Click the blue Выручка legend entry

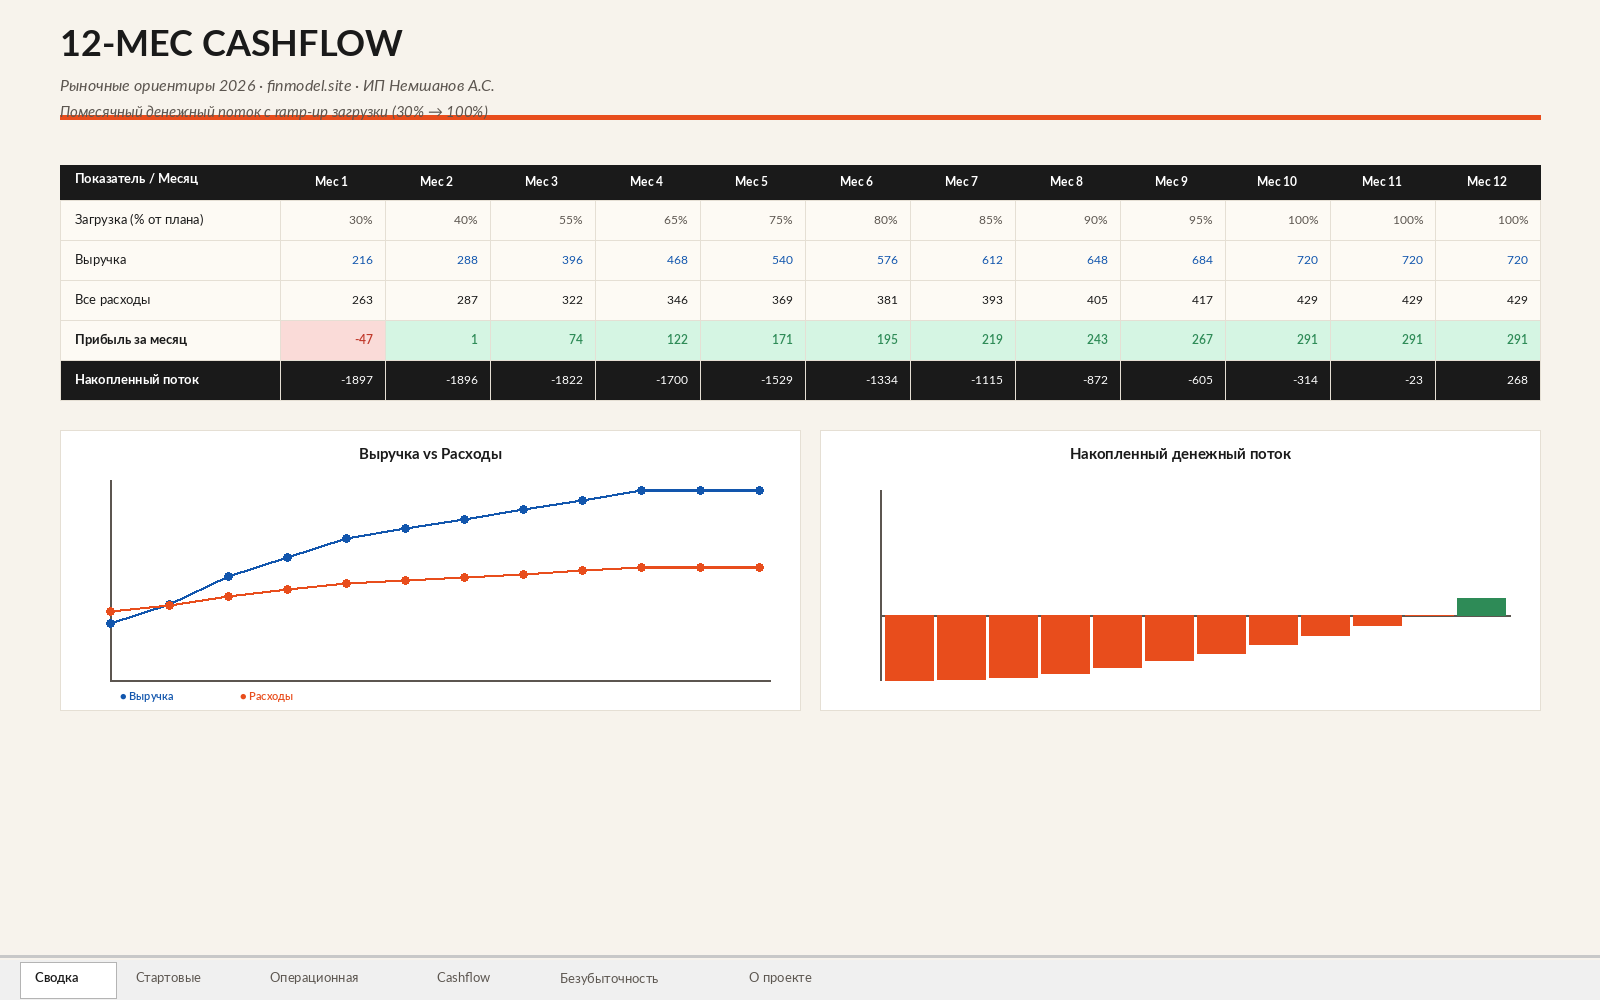tap(147, 696)
